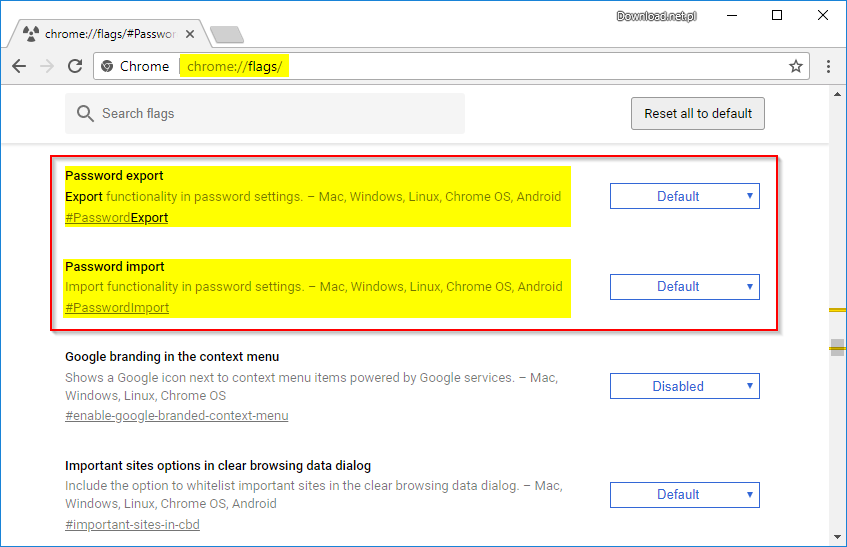The image size is (847, 547).
Task: Follow the #PasswordExport link
Action: [117, 218]
